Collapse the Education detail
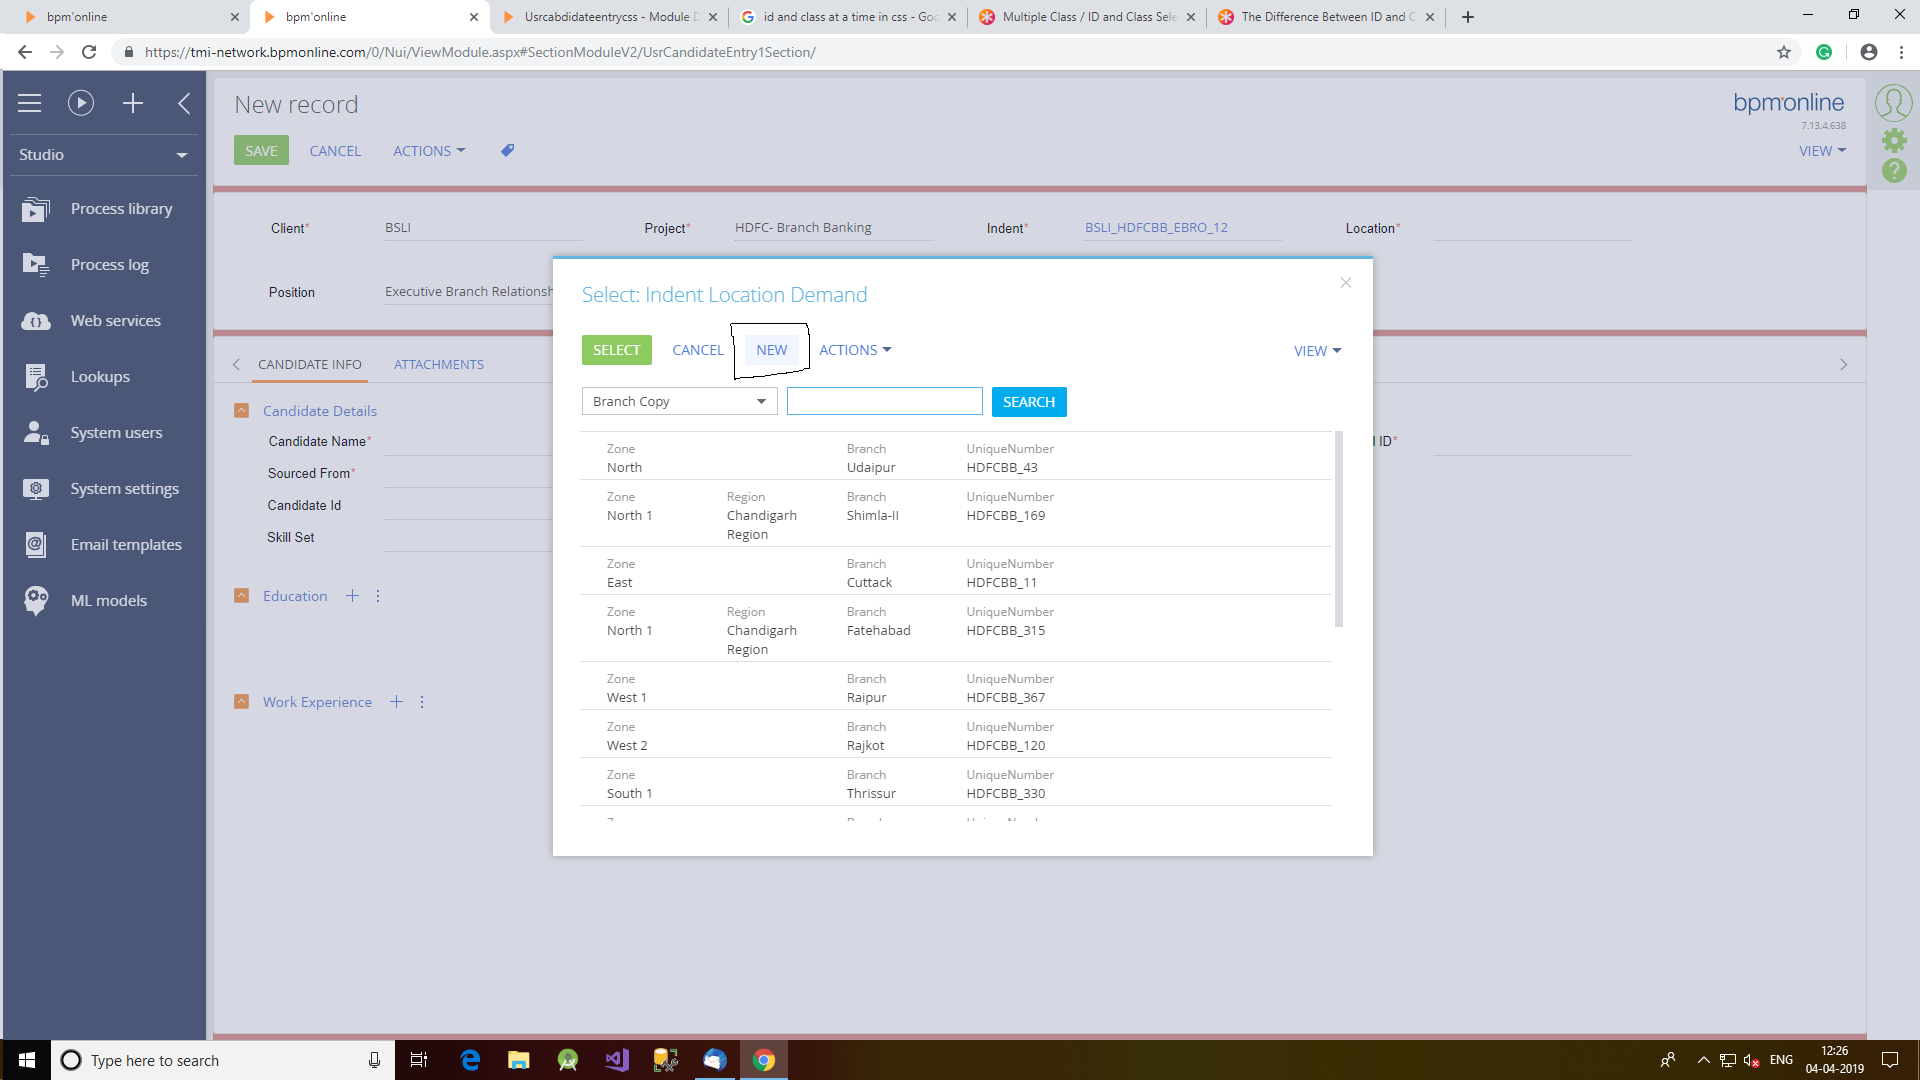The image size is (1920, 1080). [241, 596]
